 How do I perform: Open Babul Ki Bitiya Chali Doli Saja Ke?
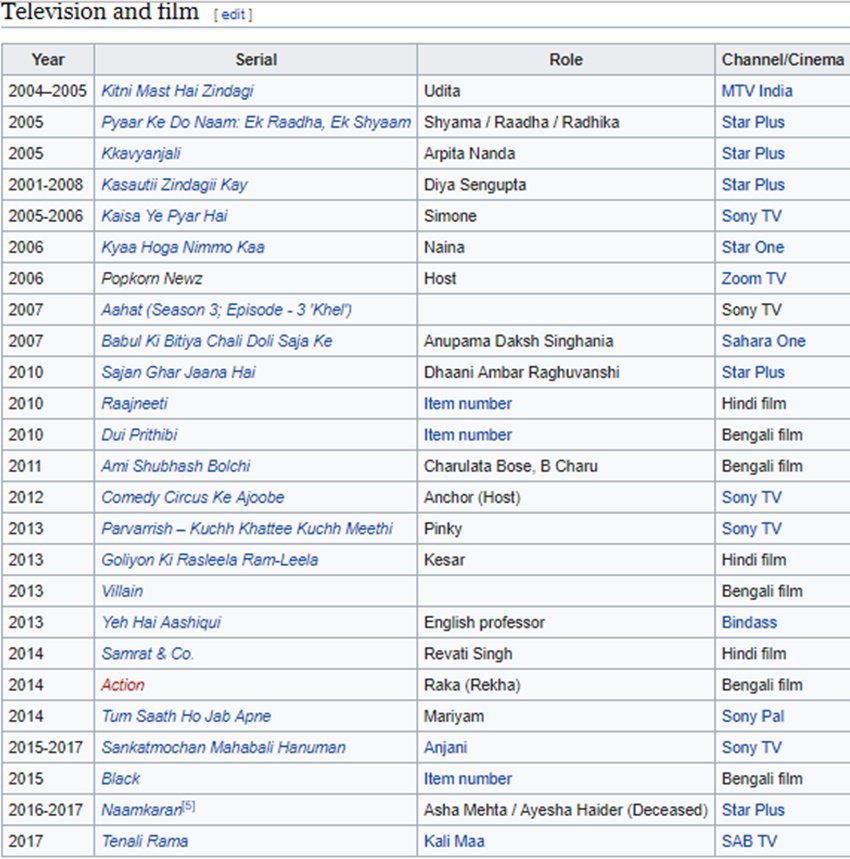(x=217, y=341)
